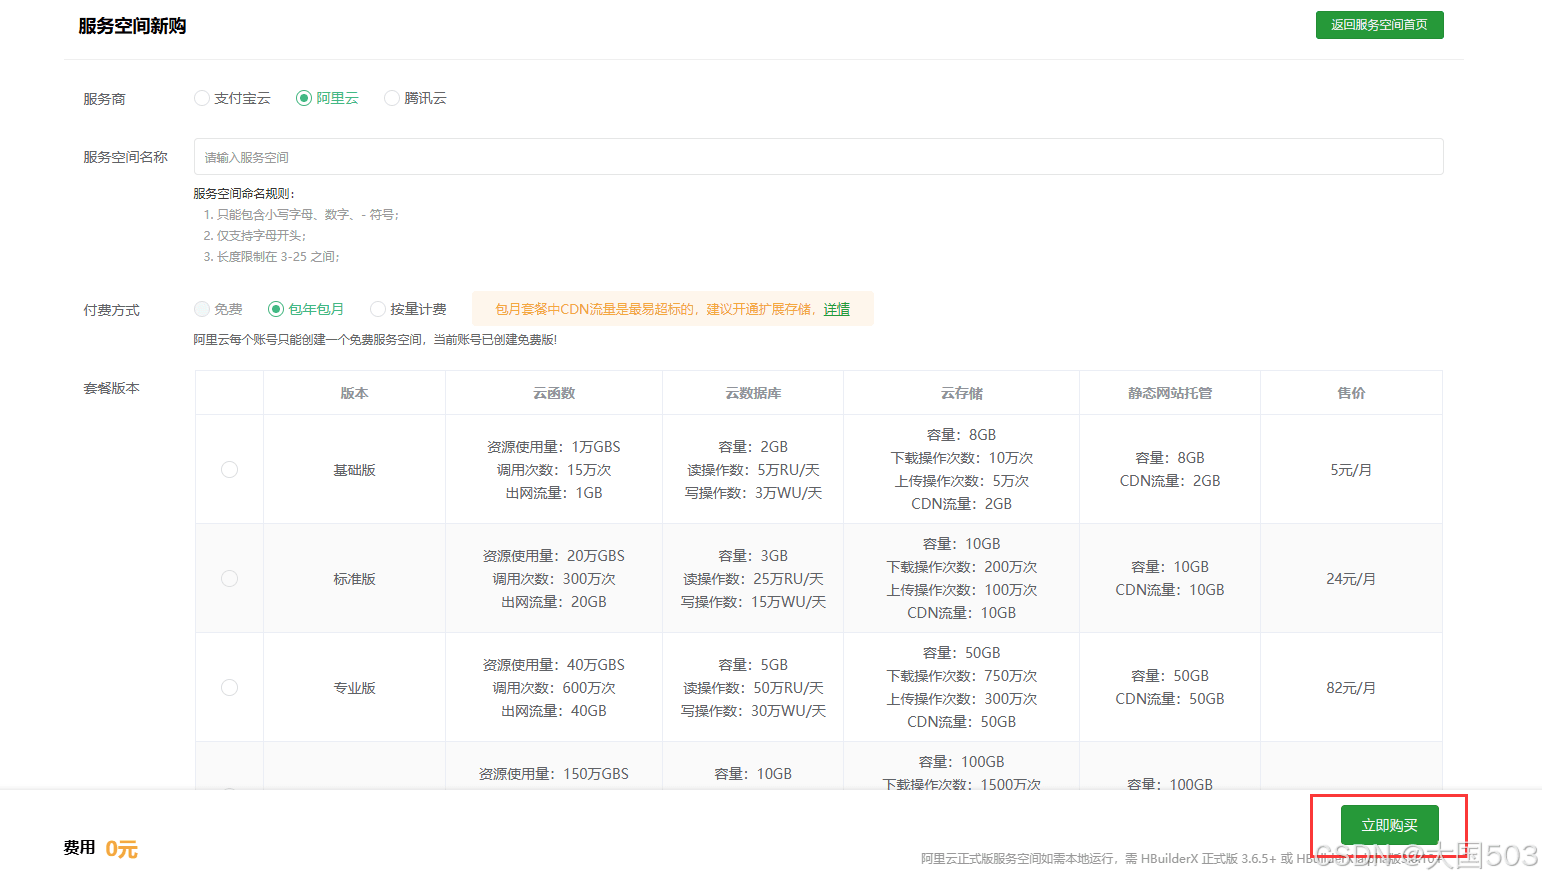Click the 返回服务空间首页 button
Image resolution: width=1542 pixels, height=882 pixels.
pyautogui.click(x=1379, y=25)
